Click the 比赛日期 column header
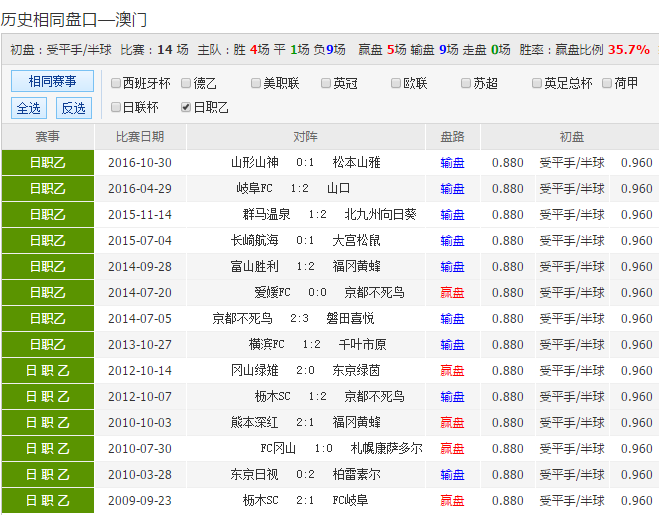659x515 pixels. (x=140, y=137)
